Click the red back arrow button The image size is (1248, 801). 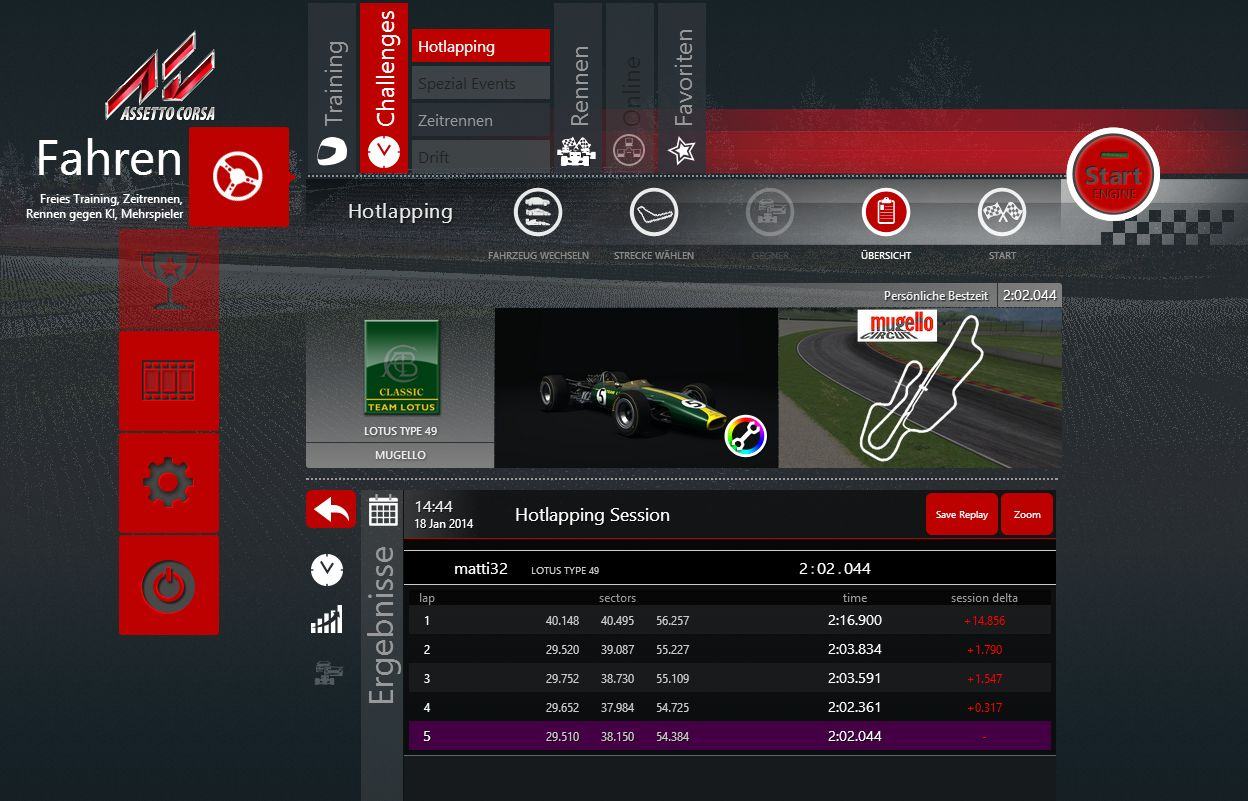coord(331,510)
